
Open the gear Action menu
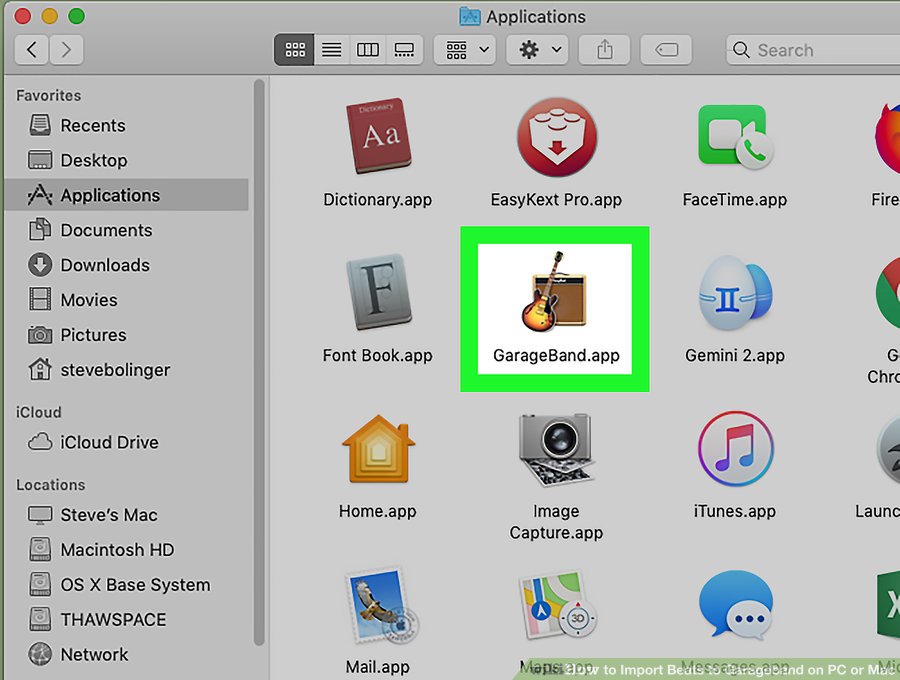click(537, 50)
